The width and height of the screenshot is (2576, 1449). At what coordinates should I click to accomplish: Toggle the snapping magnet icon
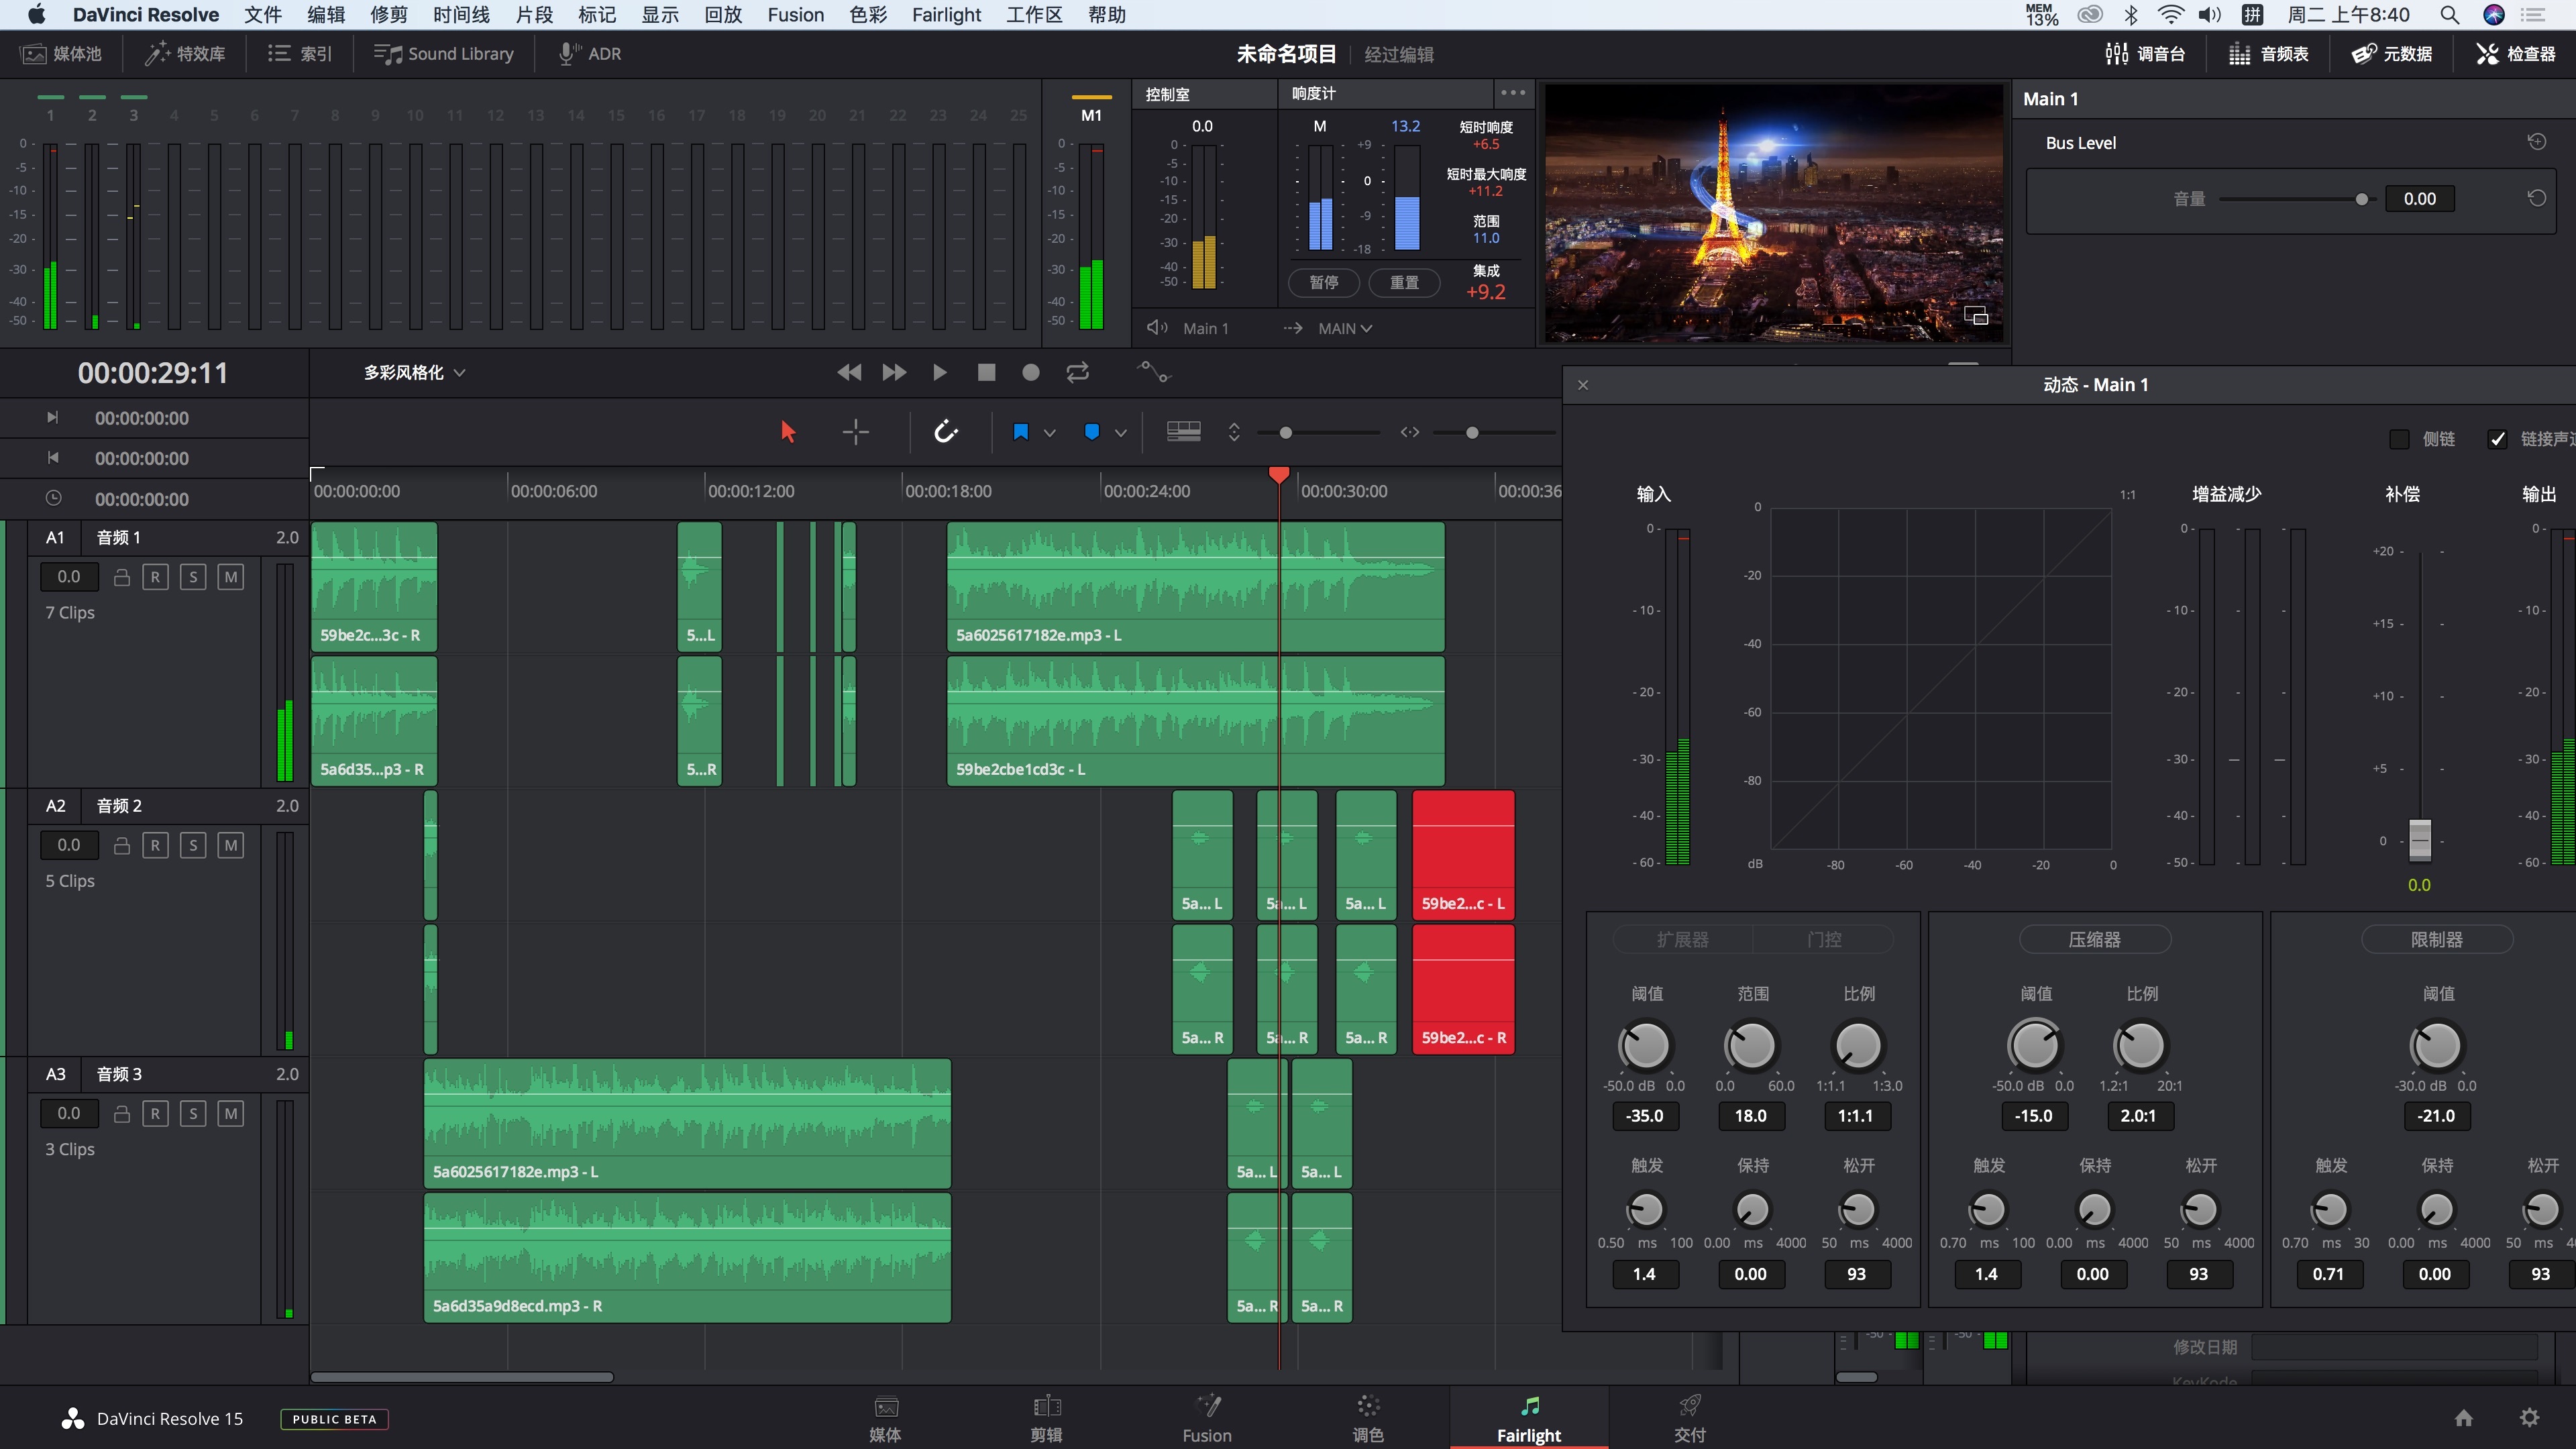(945, 432)
